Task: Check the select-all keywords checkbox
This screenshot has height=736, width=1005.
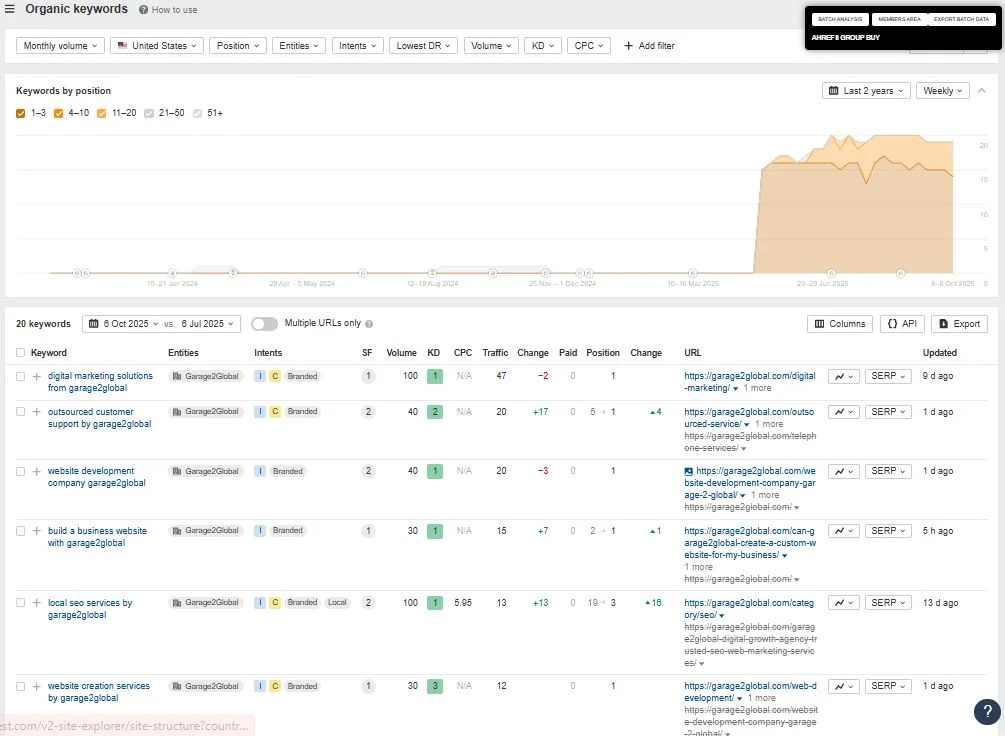Action: click(21, 353)
